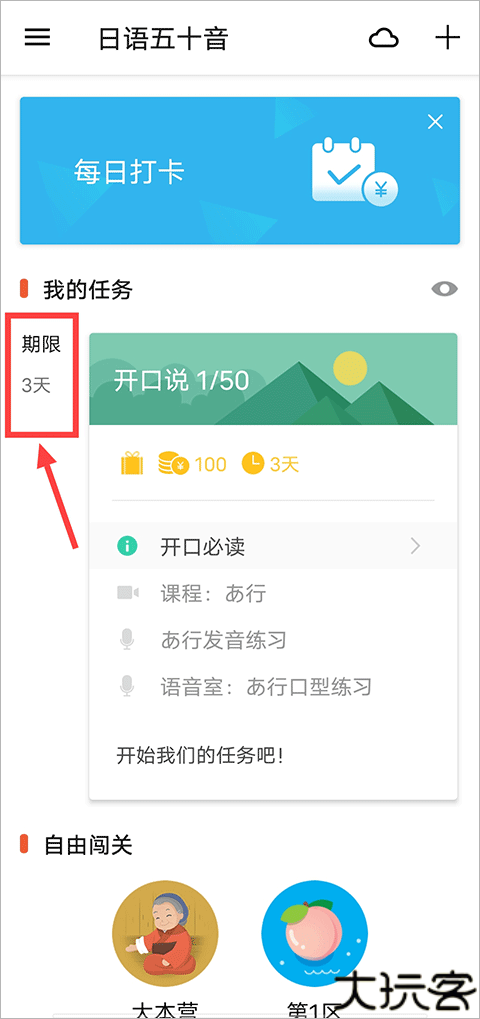This screenshot has width=480, height=1019.
Task: Tap the green info icon beside 开口必读
Action: (x=127, y=547)
